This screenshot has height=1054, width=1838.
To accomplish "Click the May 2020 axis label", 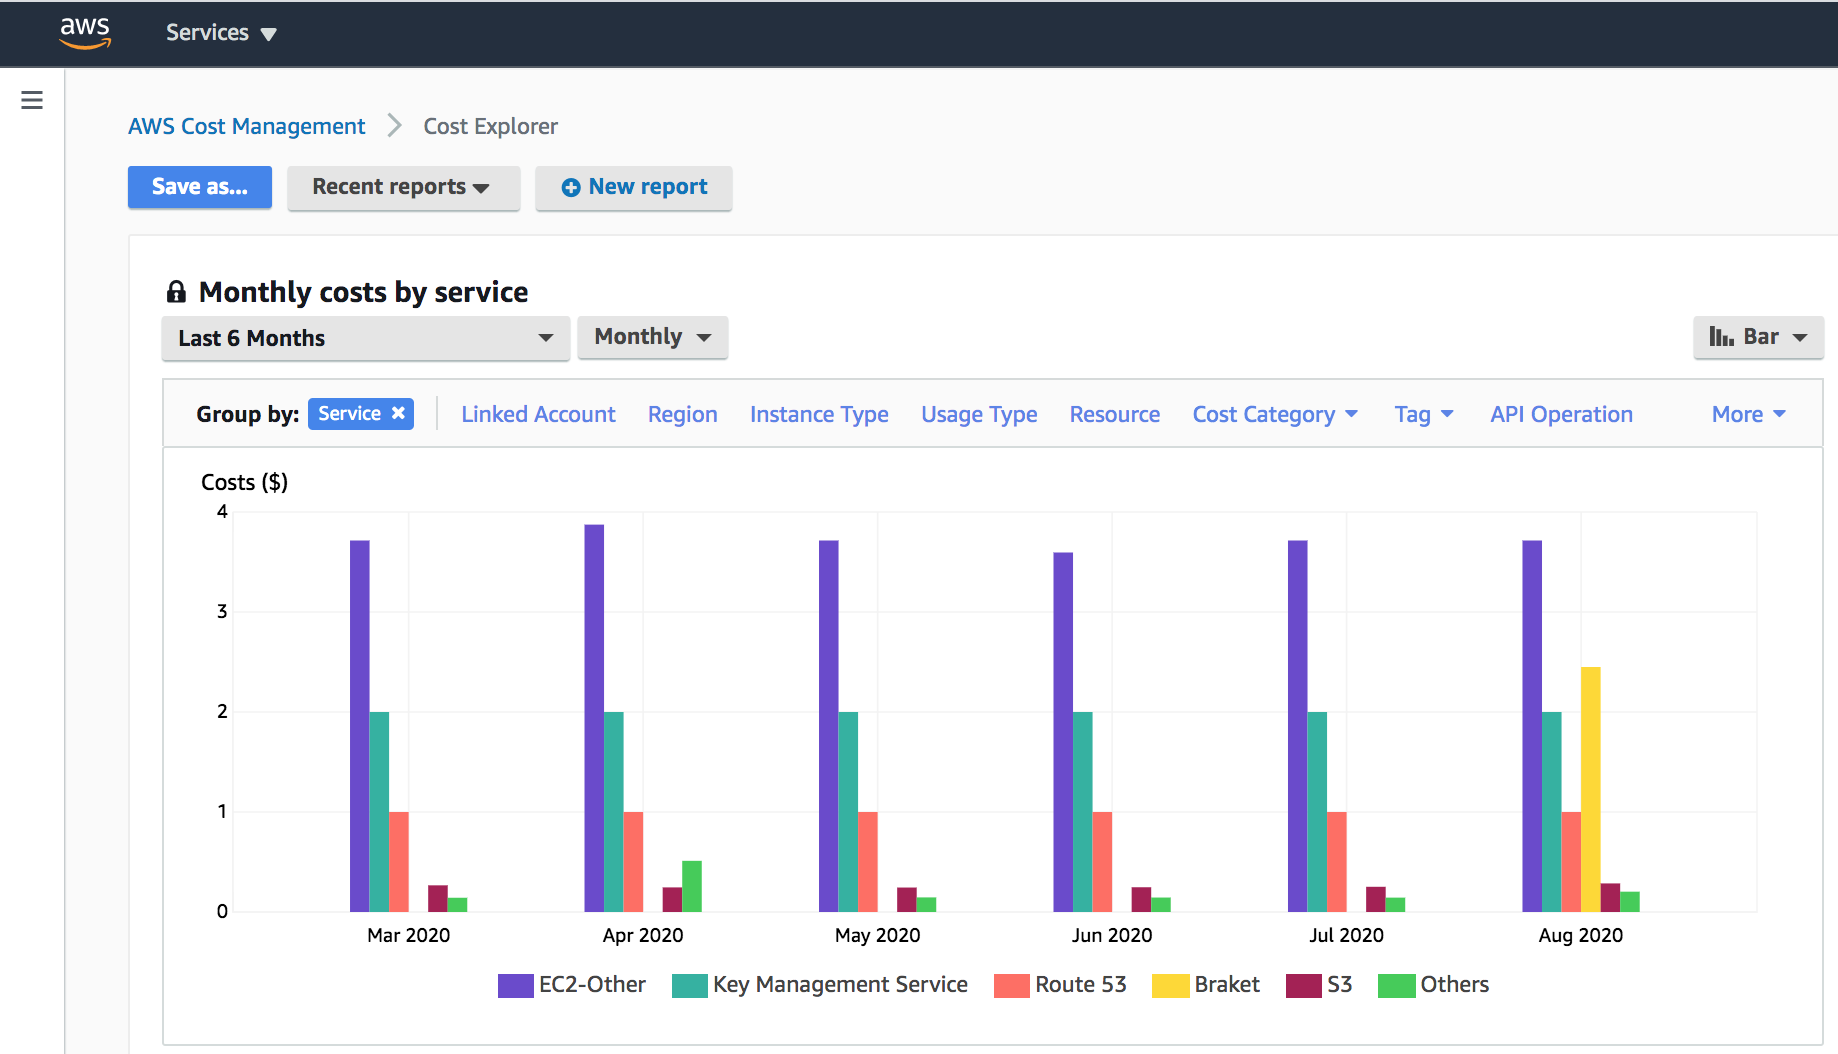I will pos(877,935).
